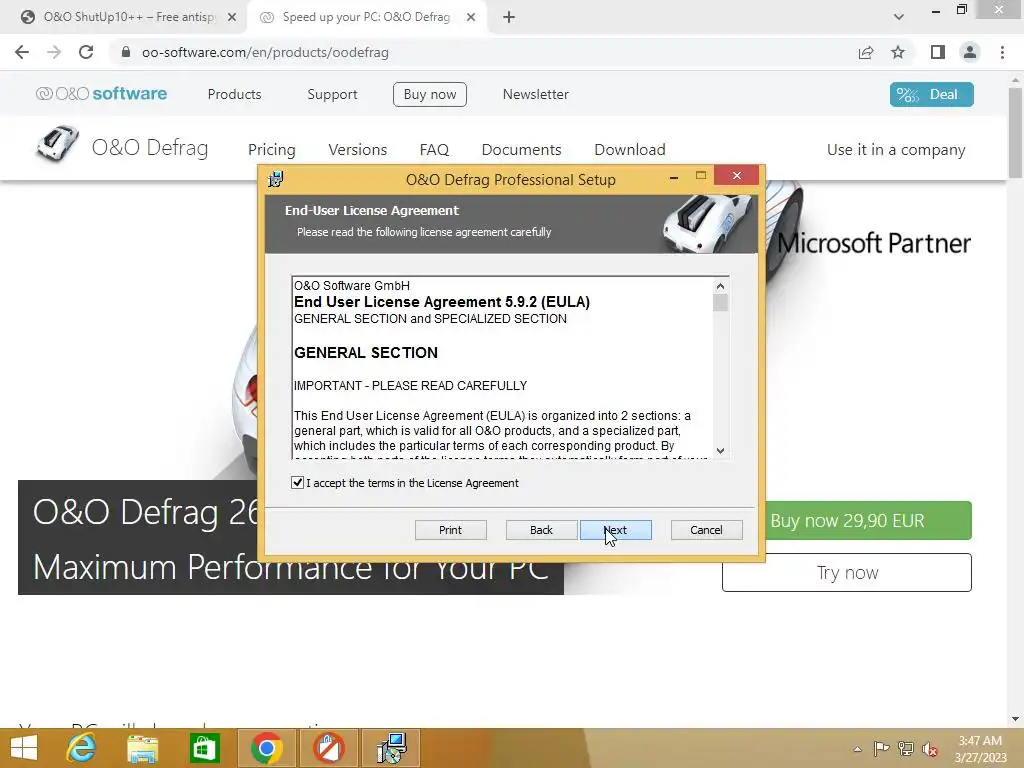Select the Speed up your PC tab

(x=366, y=18)
